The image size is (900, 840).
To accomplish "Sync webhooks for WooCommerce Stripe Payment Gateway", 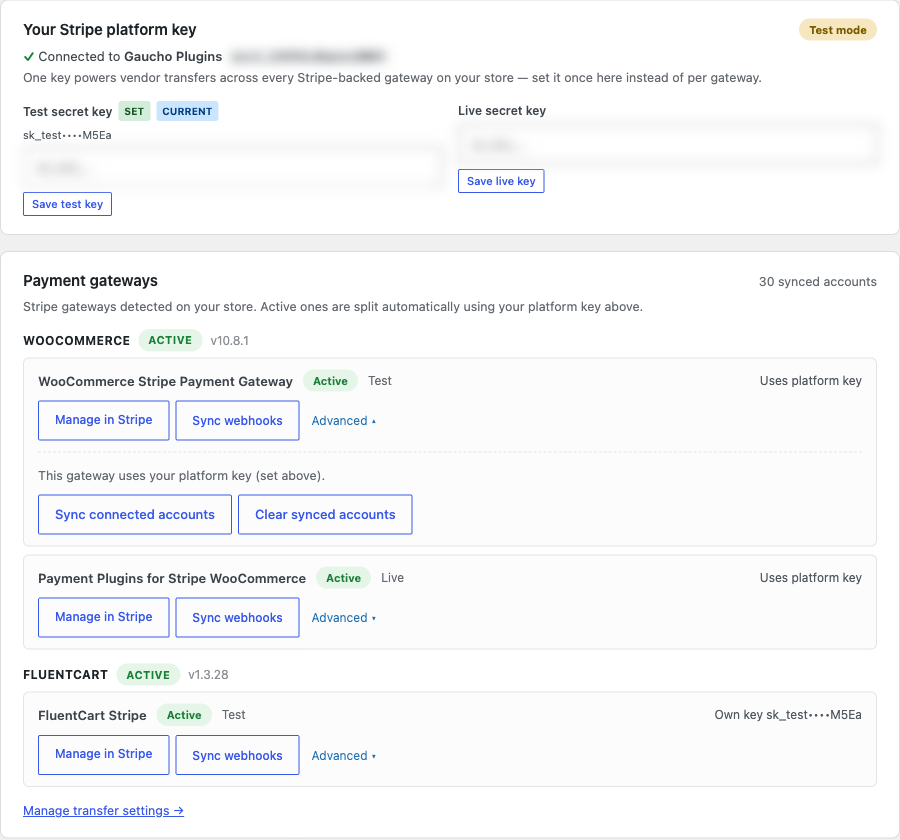I will tap(237, 420).
